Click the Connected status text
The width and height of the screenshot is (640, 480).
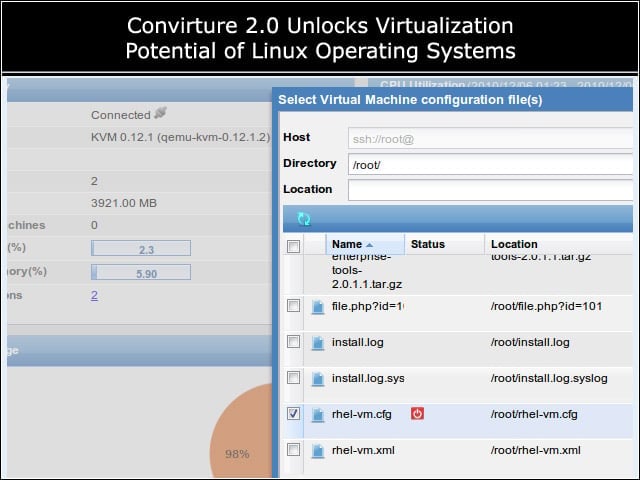click(121, 115)
